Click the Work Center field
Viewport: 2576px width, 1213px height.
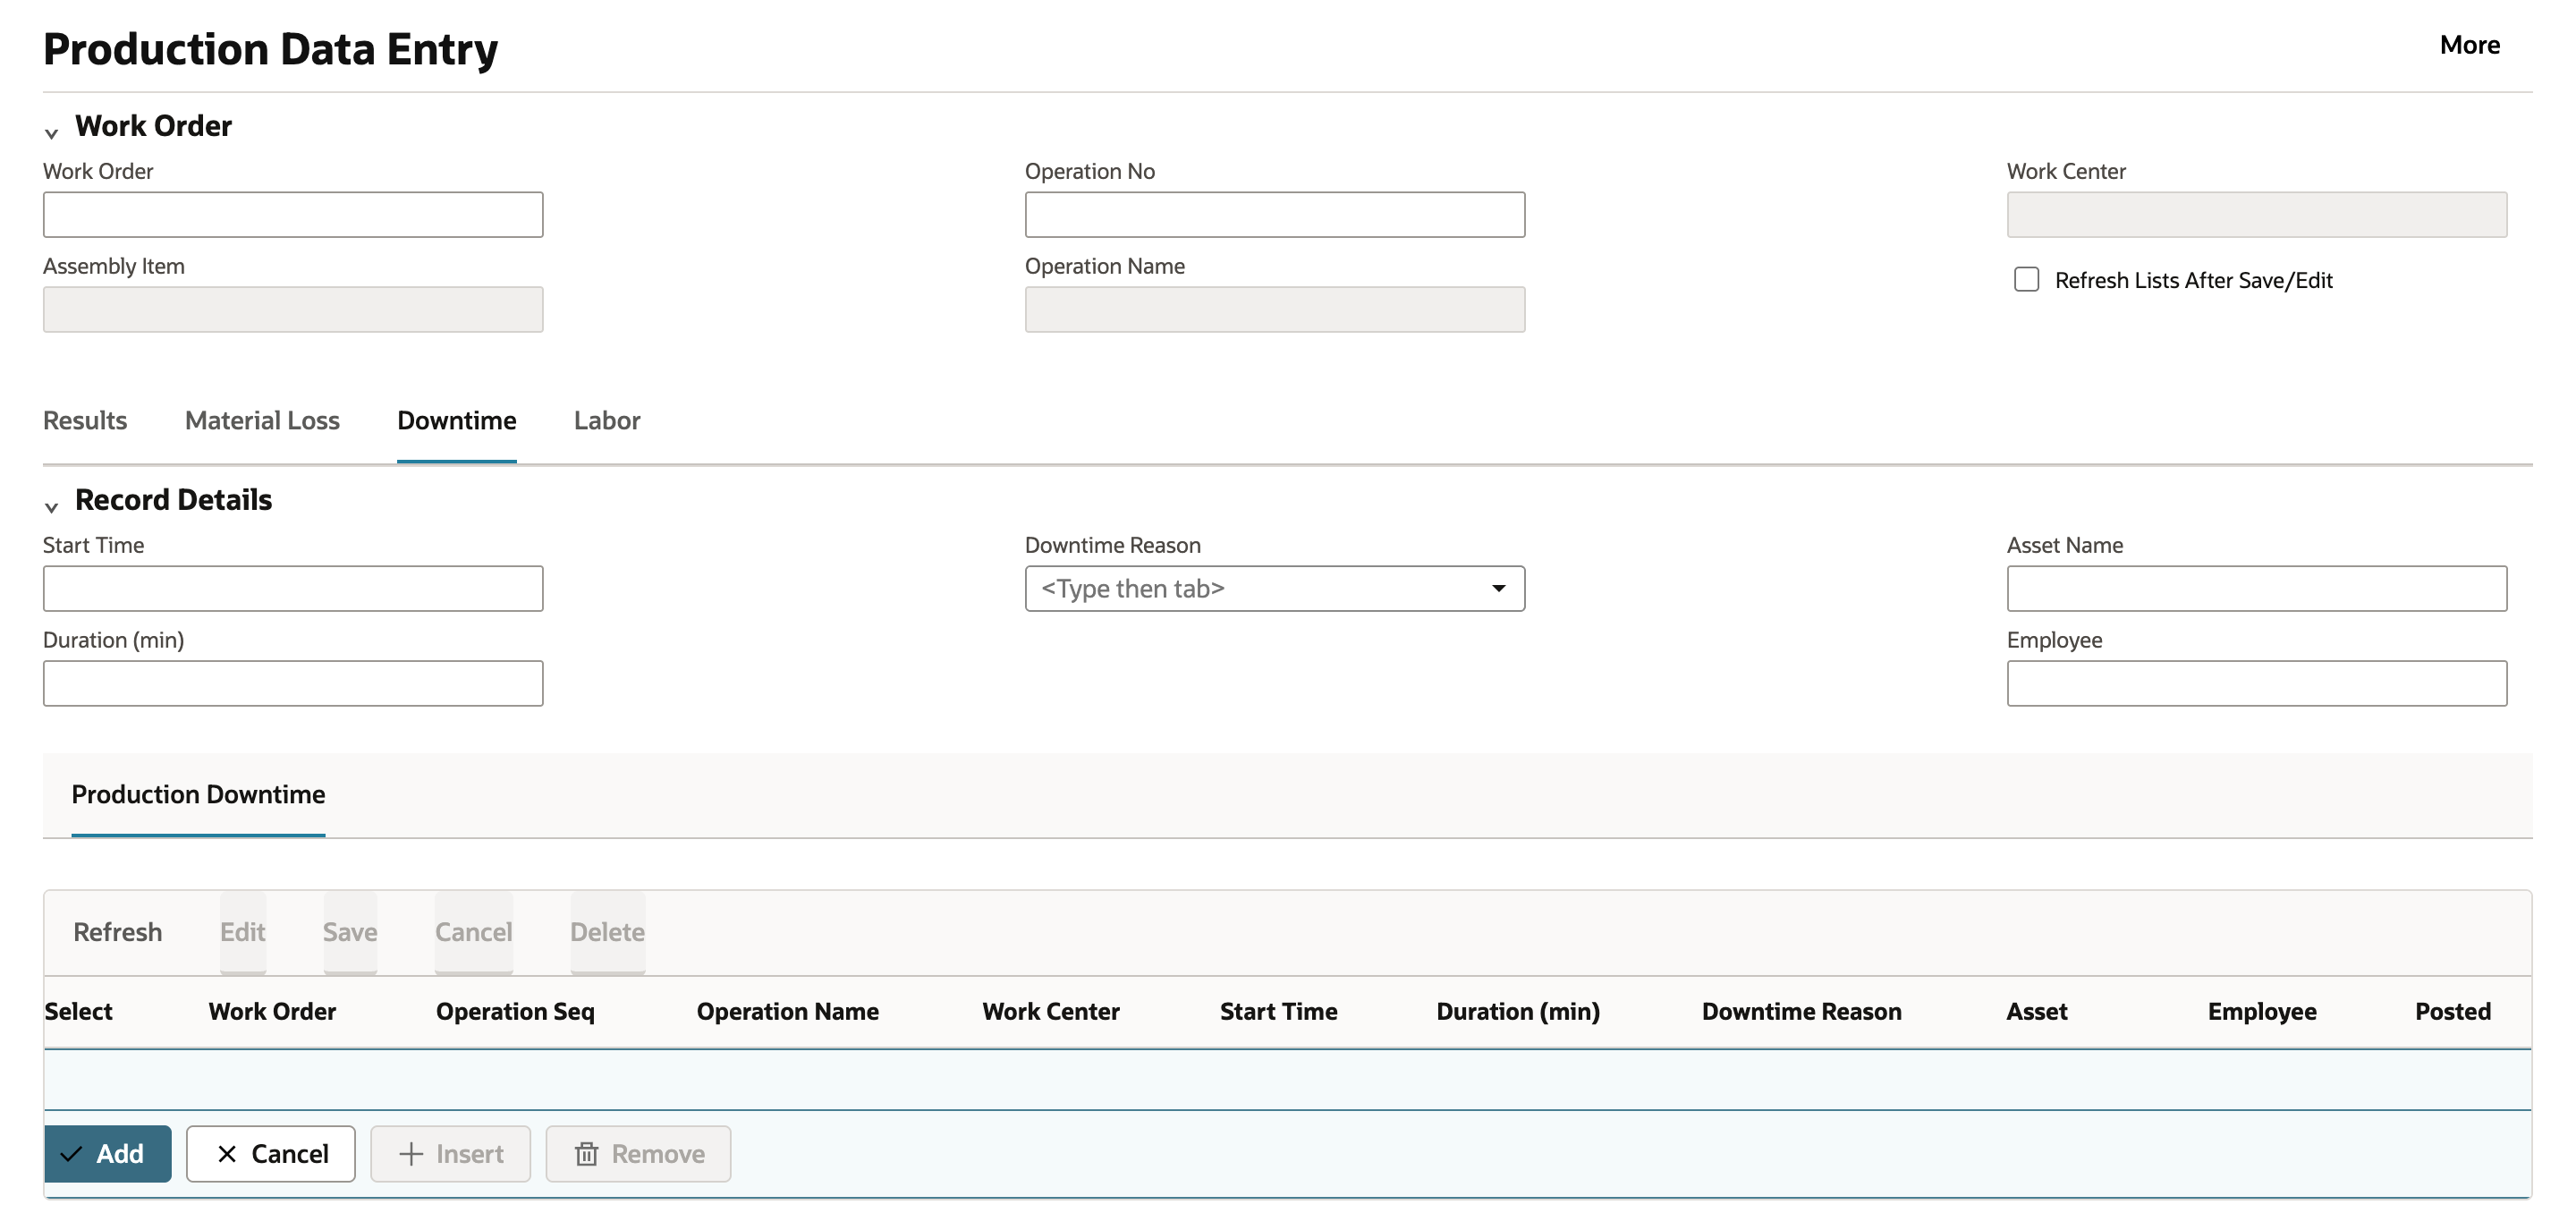pos(2257,214)
